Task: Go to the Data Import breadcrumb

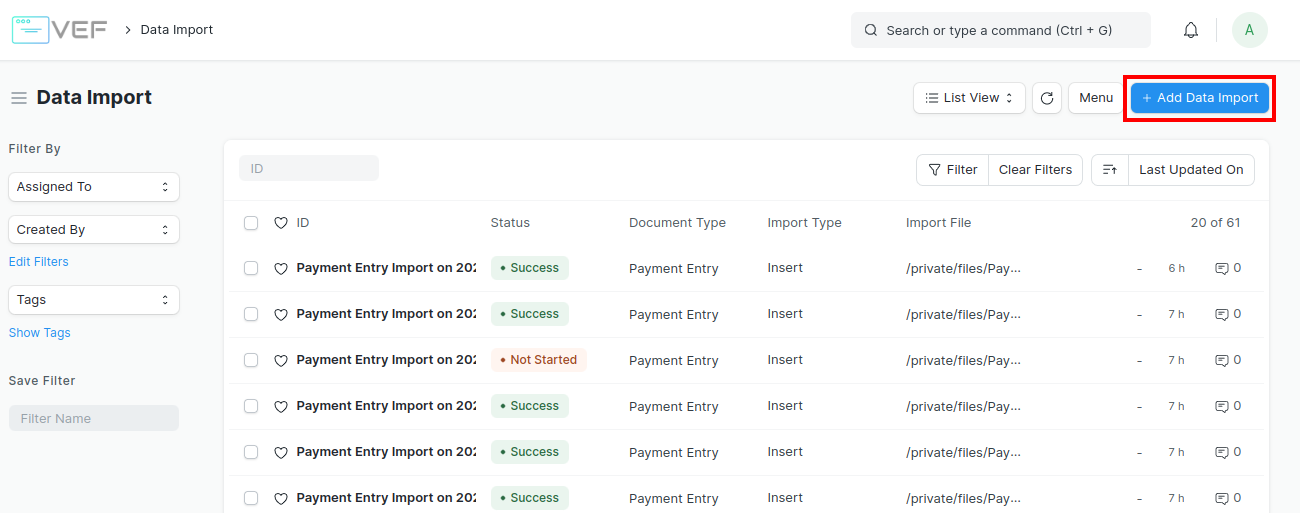Action: pyautogui.click(x=177, y=30)
